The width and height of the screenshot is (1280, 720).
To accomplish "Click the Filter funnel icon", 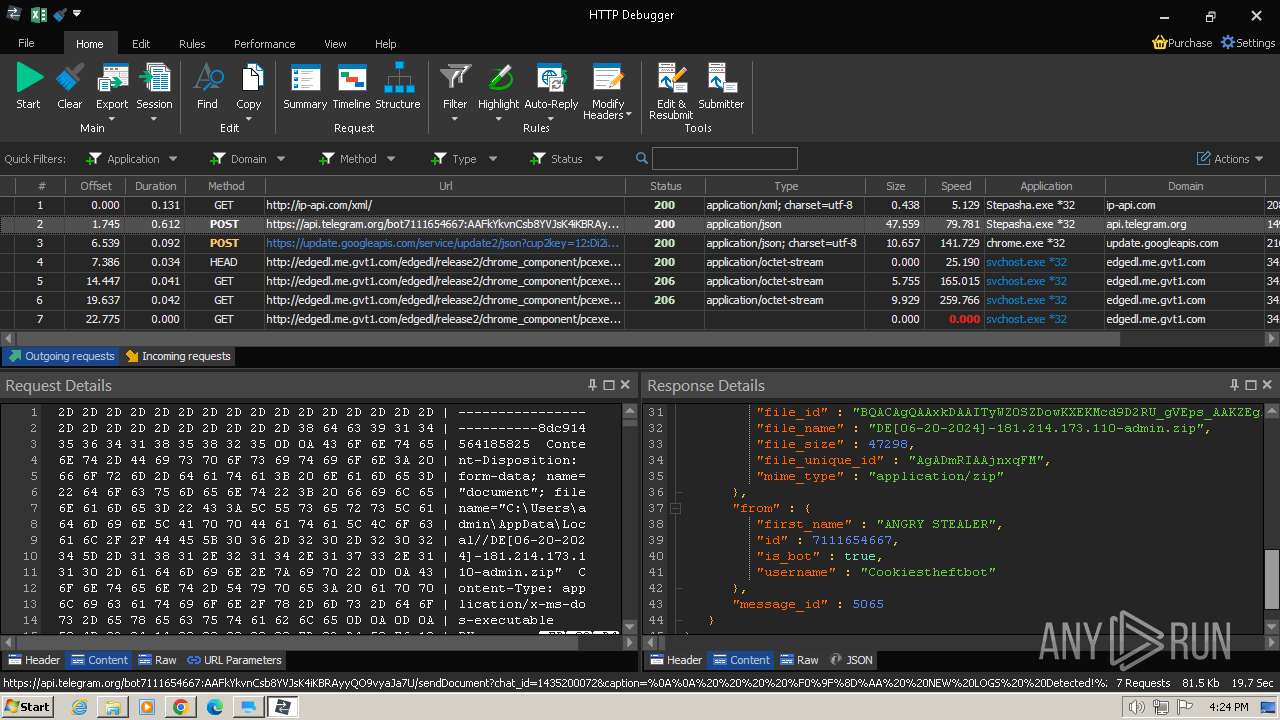I will pyautogui.click(x=455, y=78).
